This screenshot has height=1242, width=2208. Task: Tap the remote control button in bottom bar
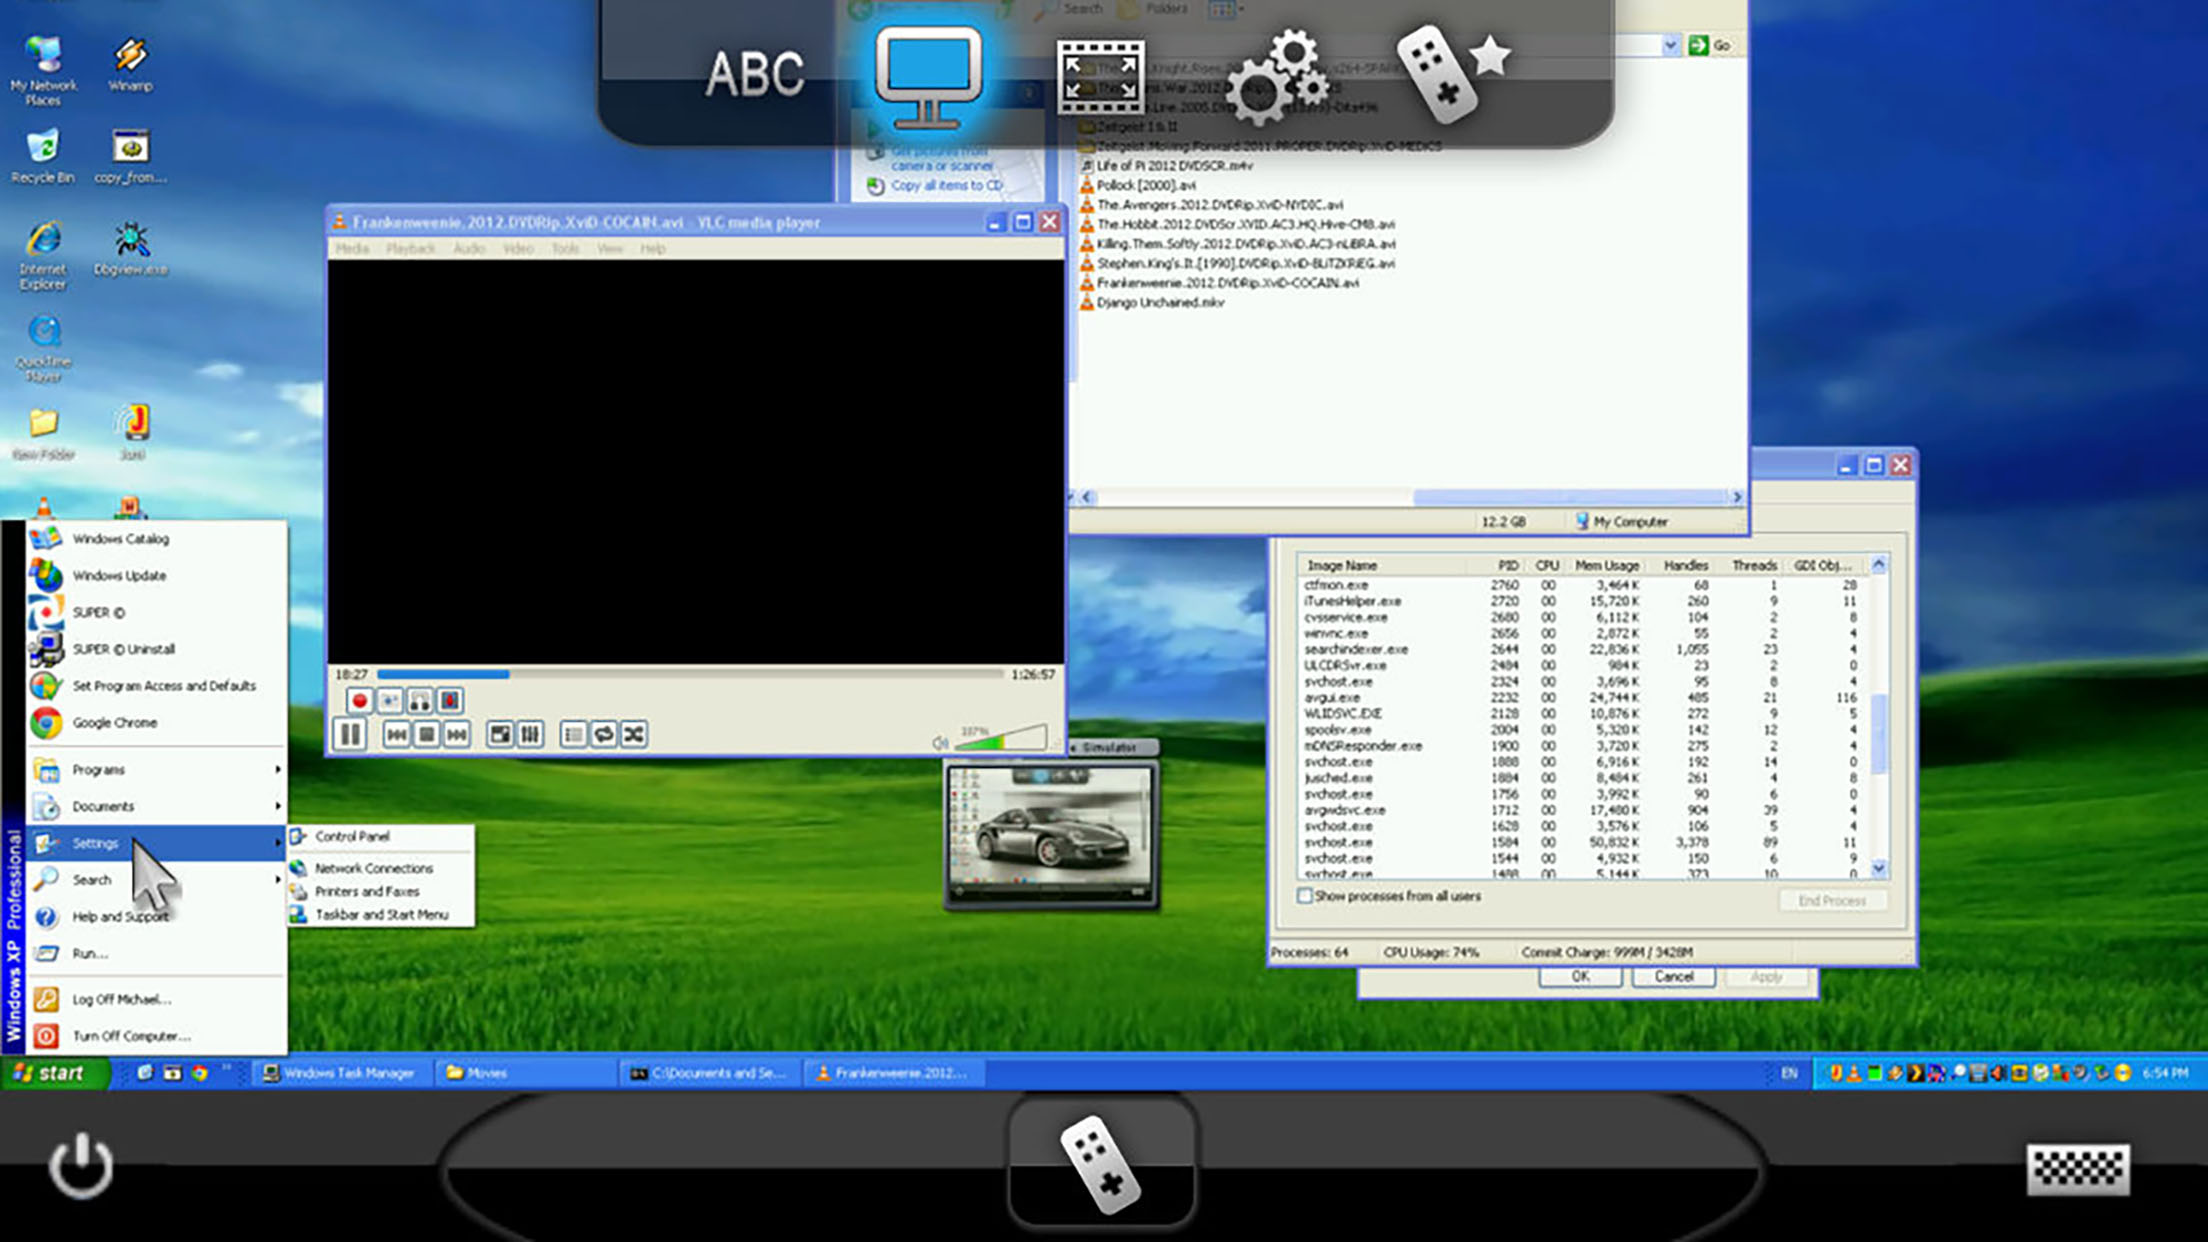[x=1102, y=1164]
